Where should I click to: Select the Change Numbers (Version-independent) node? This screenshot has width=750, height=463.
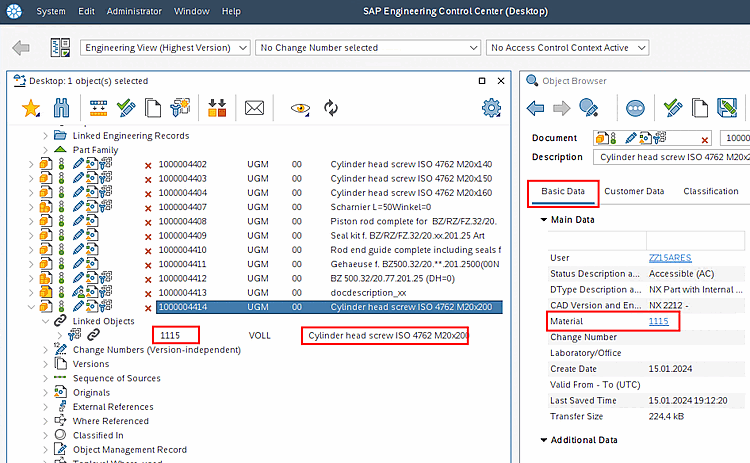pos(156,350)
